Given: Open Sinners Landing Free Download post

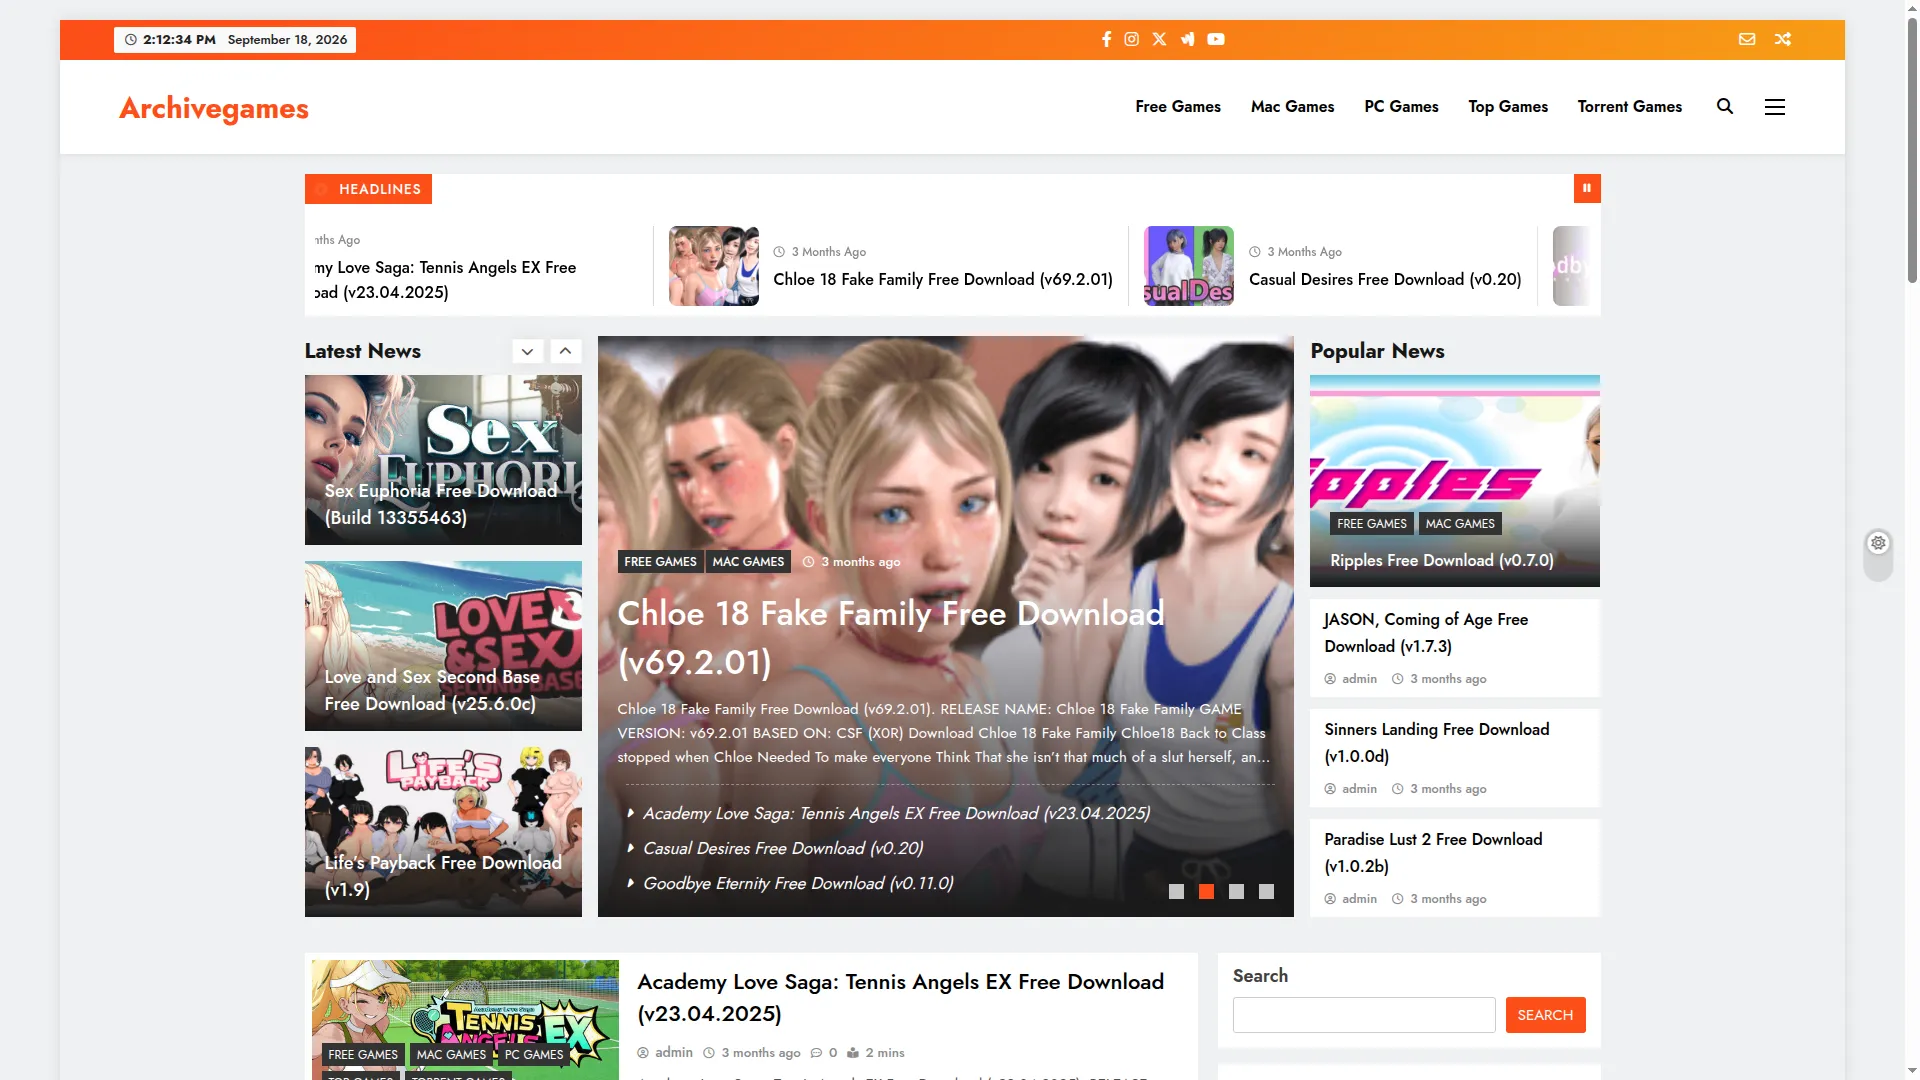Looking at the screenshot, I should [1437, 743].
